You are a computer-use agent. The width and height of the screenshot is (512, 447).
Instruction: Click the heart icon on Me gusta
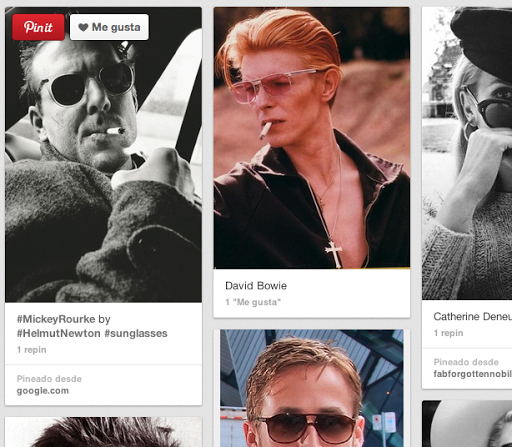point(83,27)
